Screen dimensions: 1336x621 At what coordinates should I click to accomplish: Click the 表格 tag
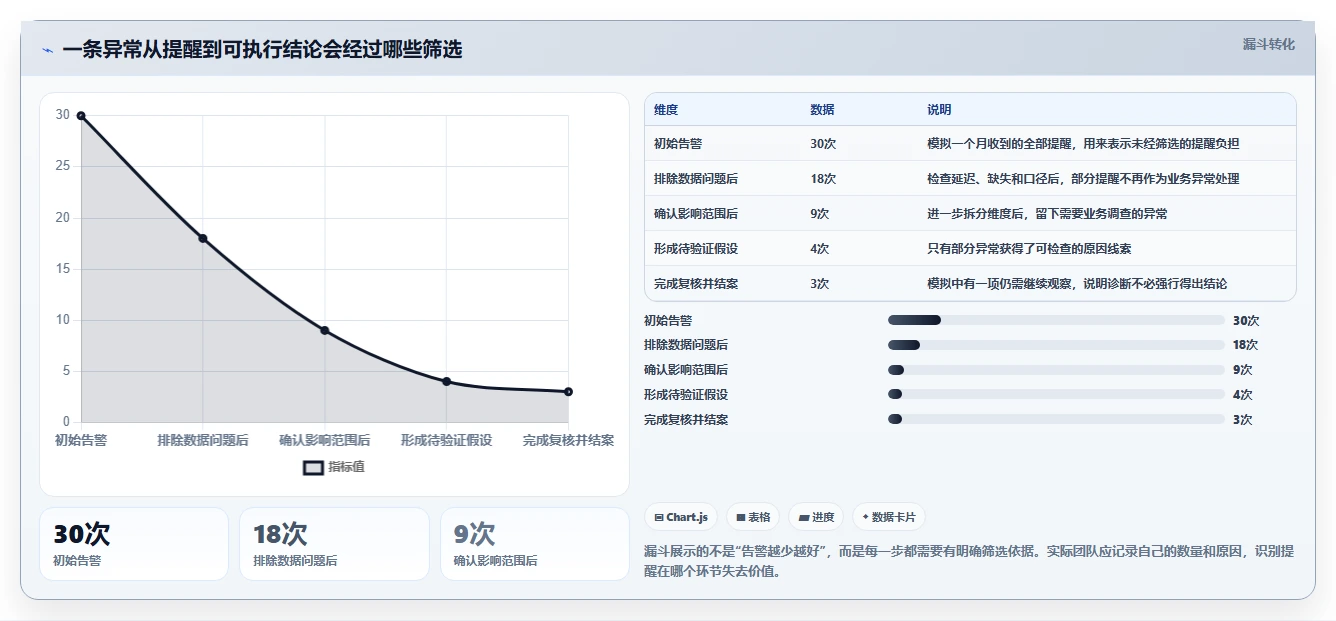click(753, 517)
